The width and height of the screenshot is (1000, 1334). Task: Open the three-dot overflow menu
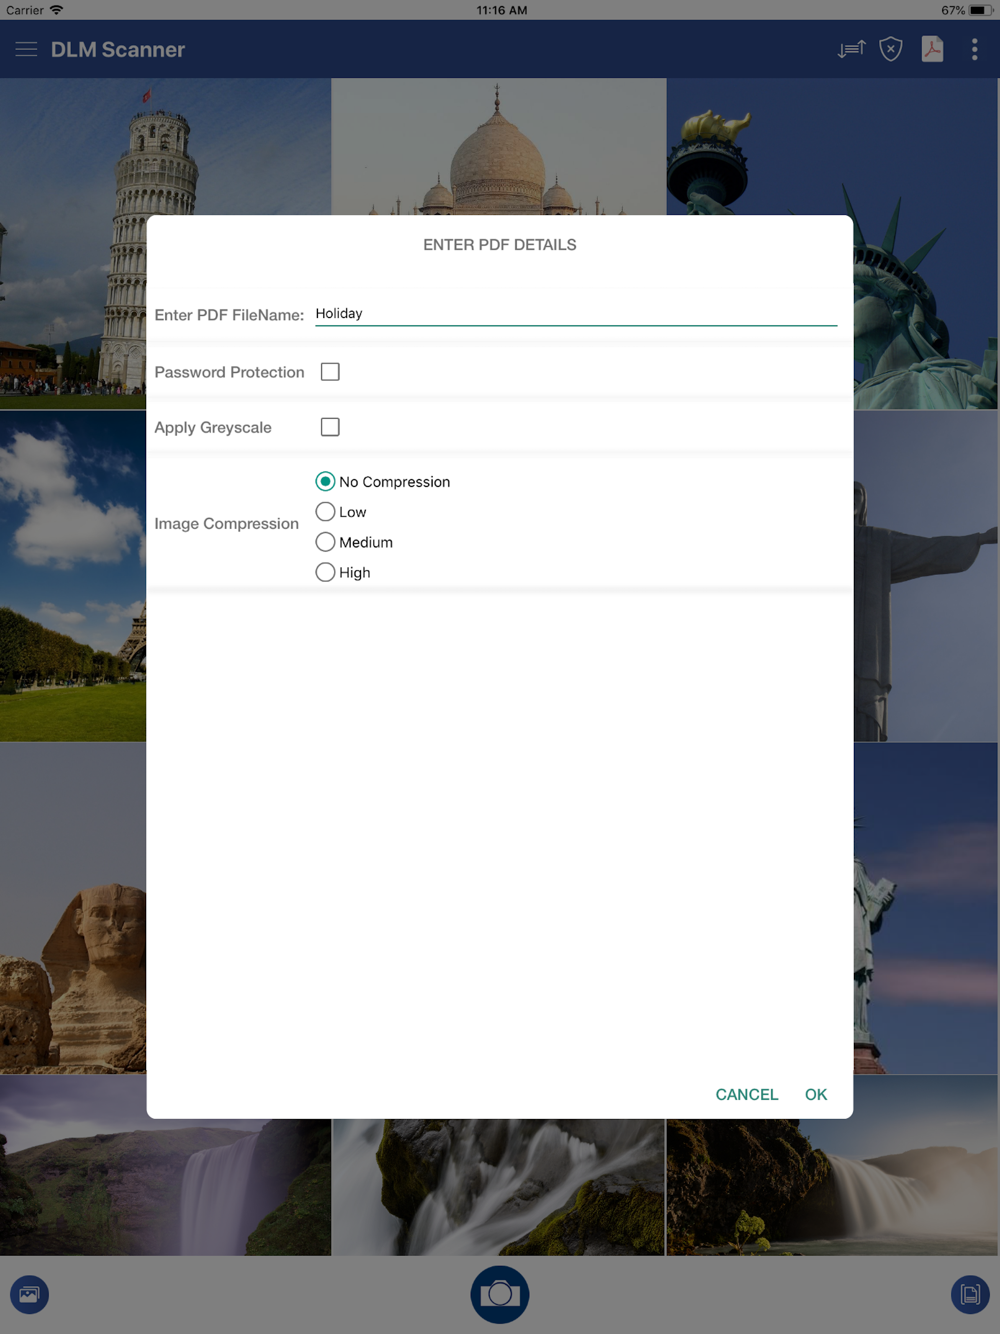975,49
